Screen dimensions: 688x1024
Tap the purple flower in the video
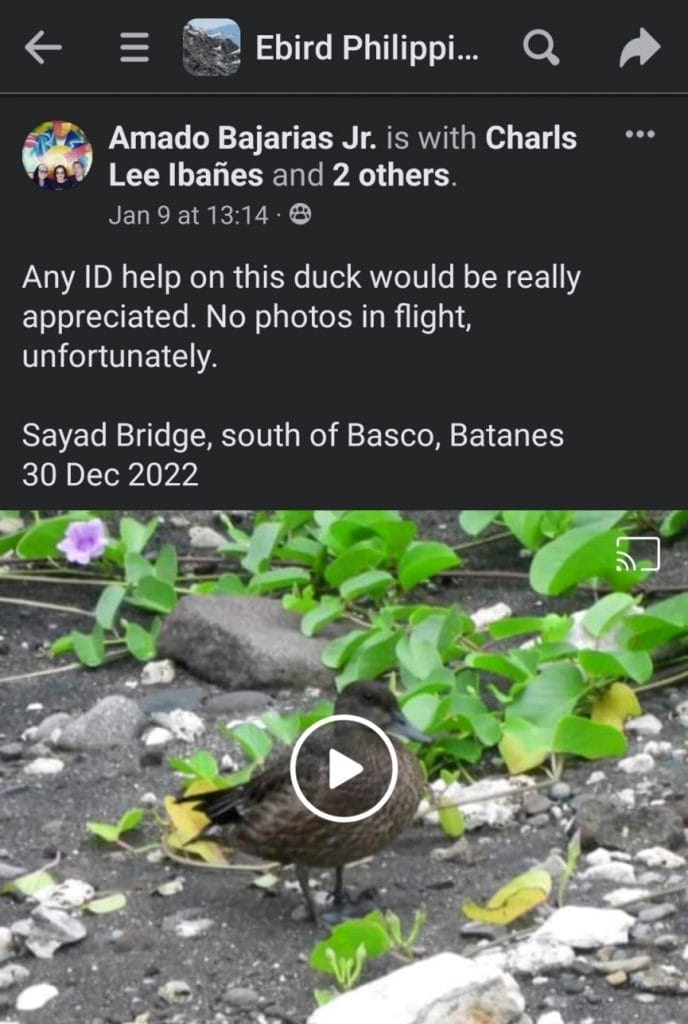click(83, 541)
